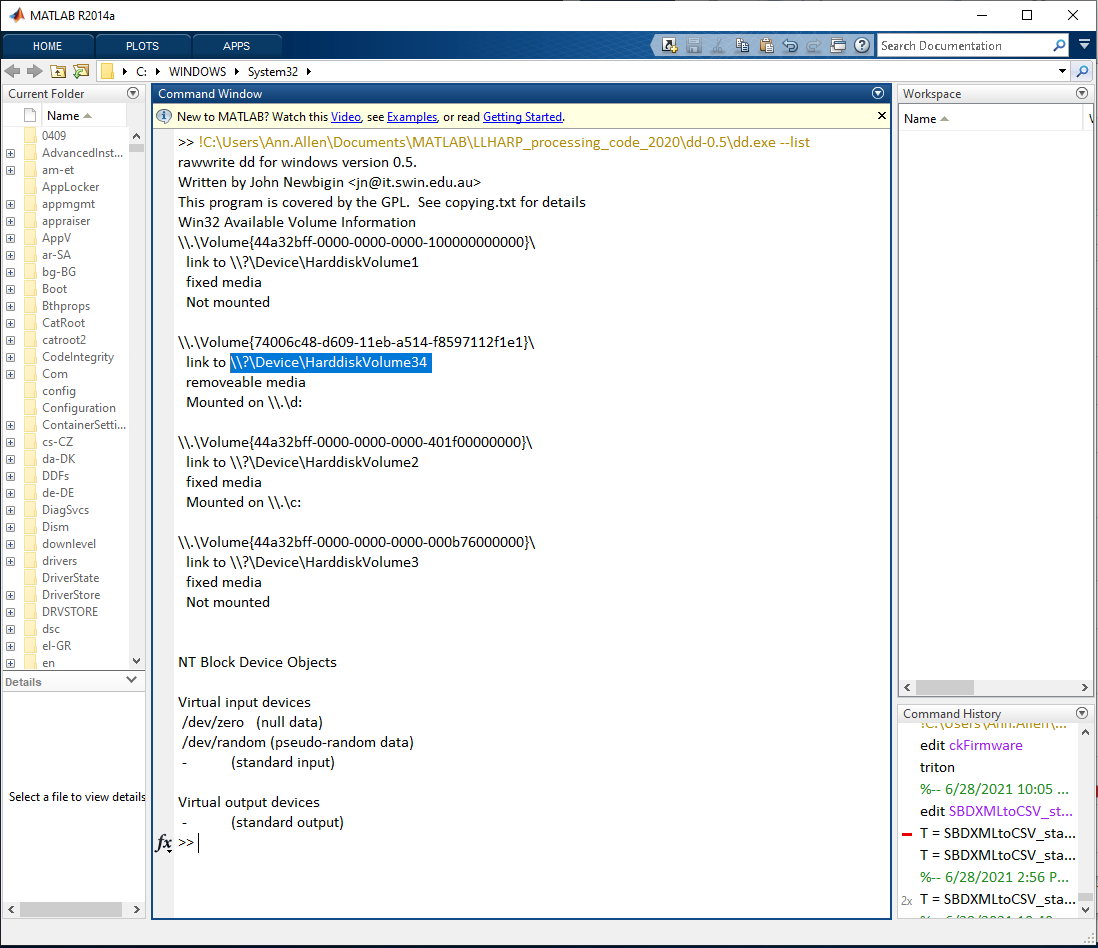Open MATLAB Help via the question mark icon
This screenshot has height=948, width=1098.
click(x=861, y=46)
